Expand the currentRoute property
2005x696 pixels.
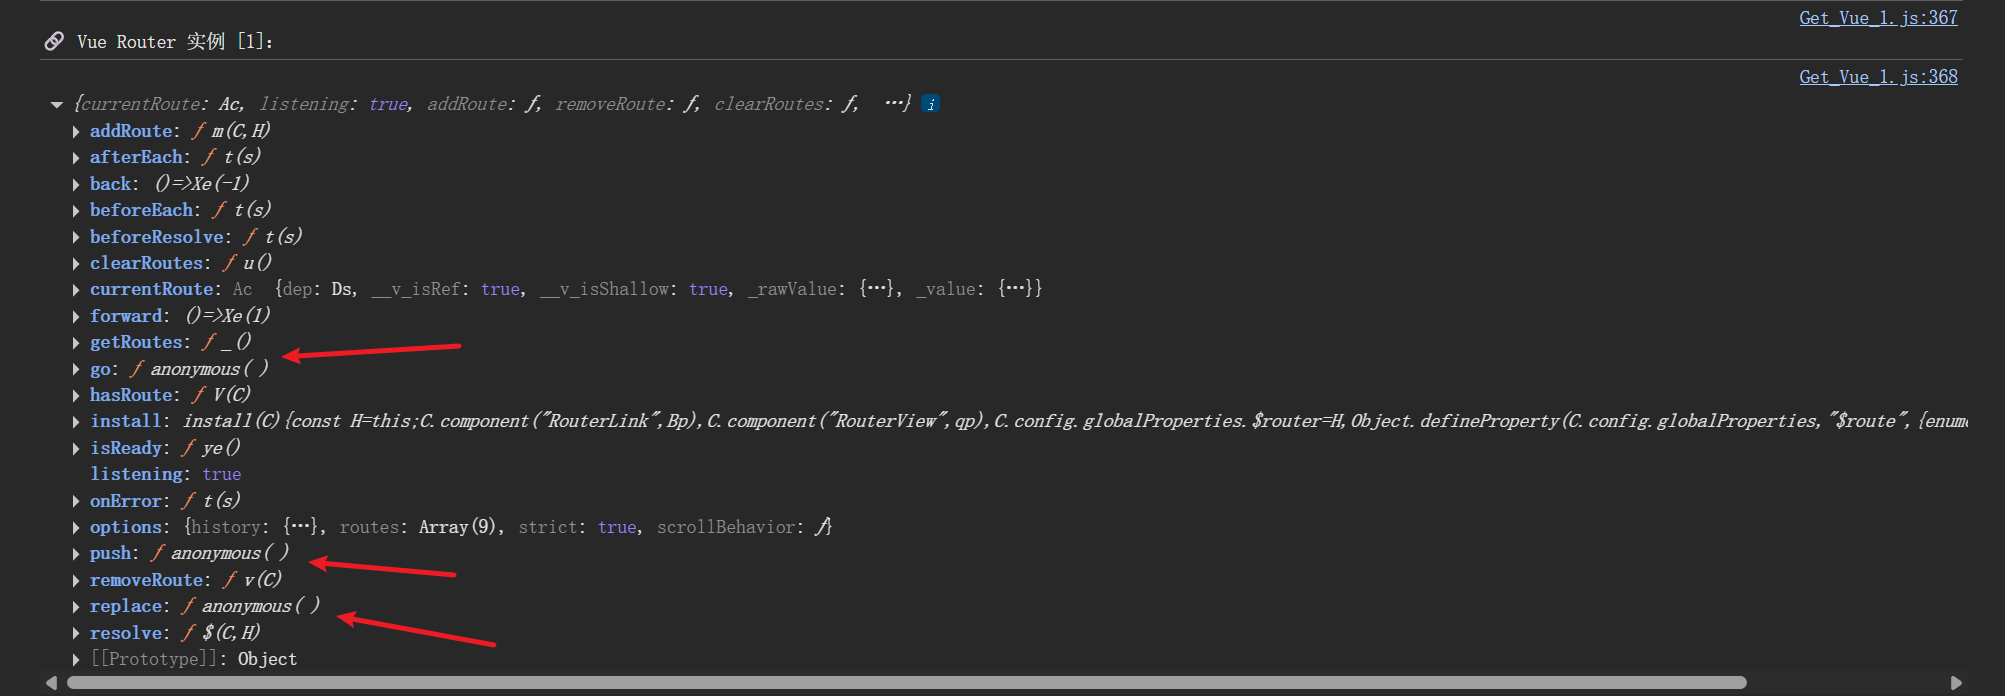[76, 290]
